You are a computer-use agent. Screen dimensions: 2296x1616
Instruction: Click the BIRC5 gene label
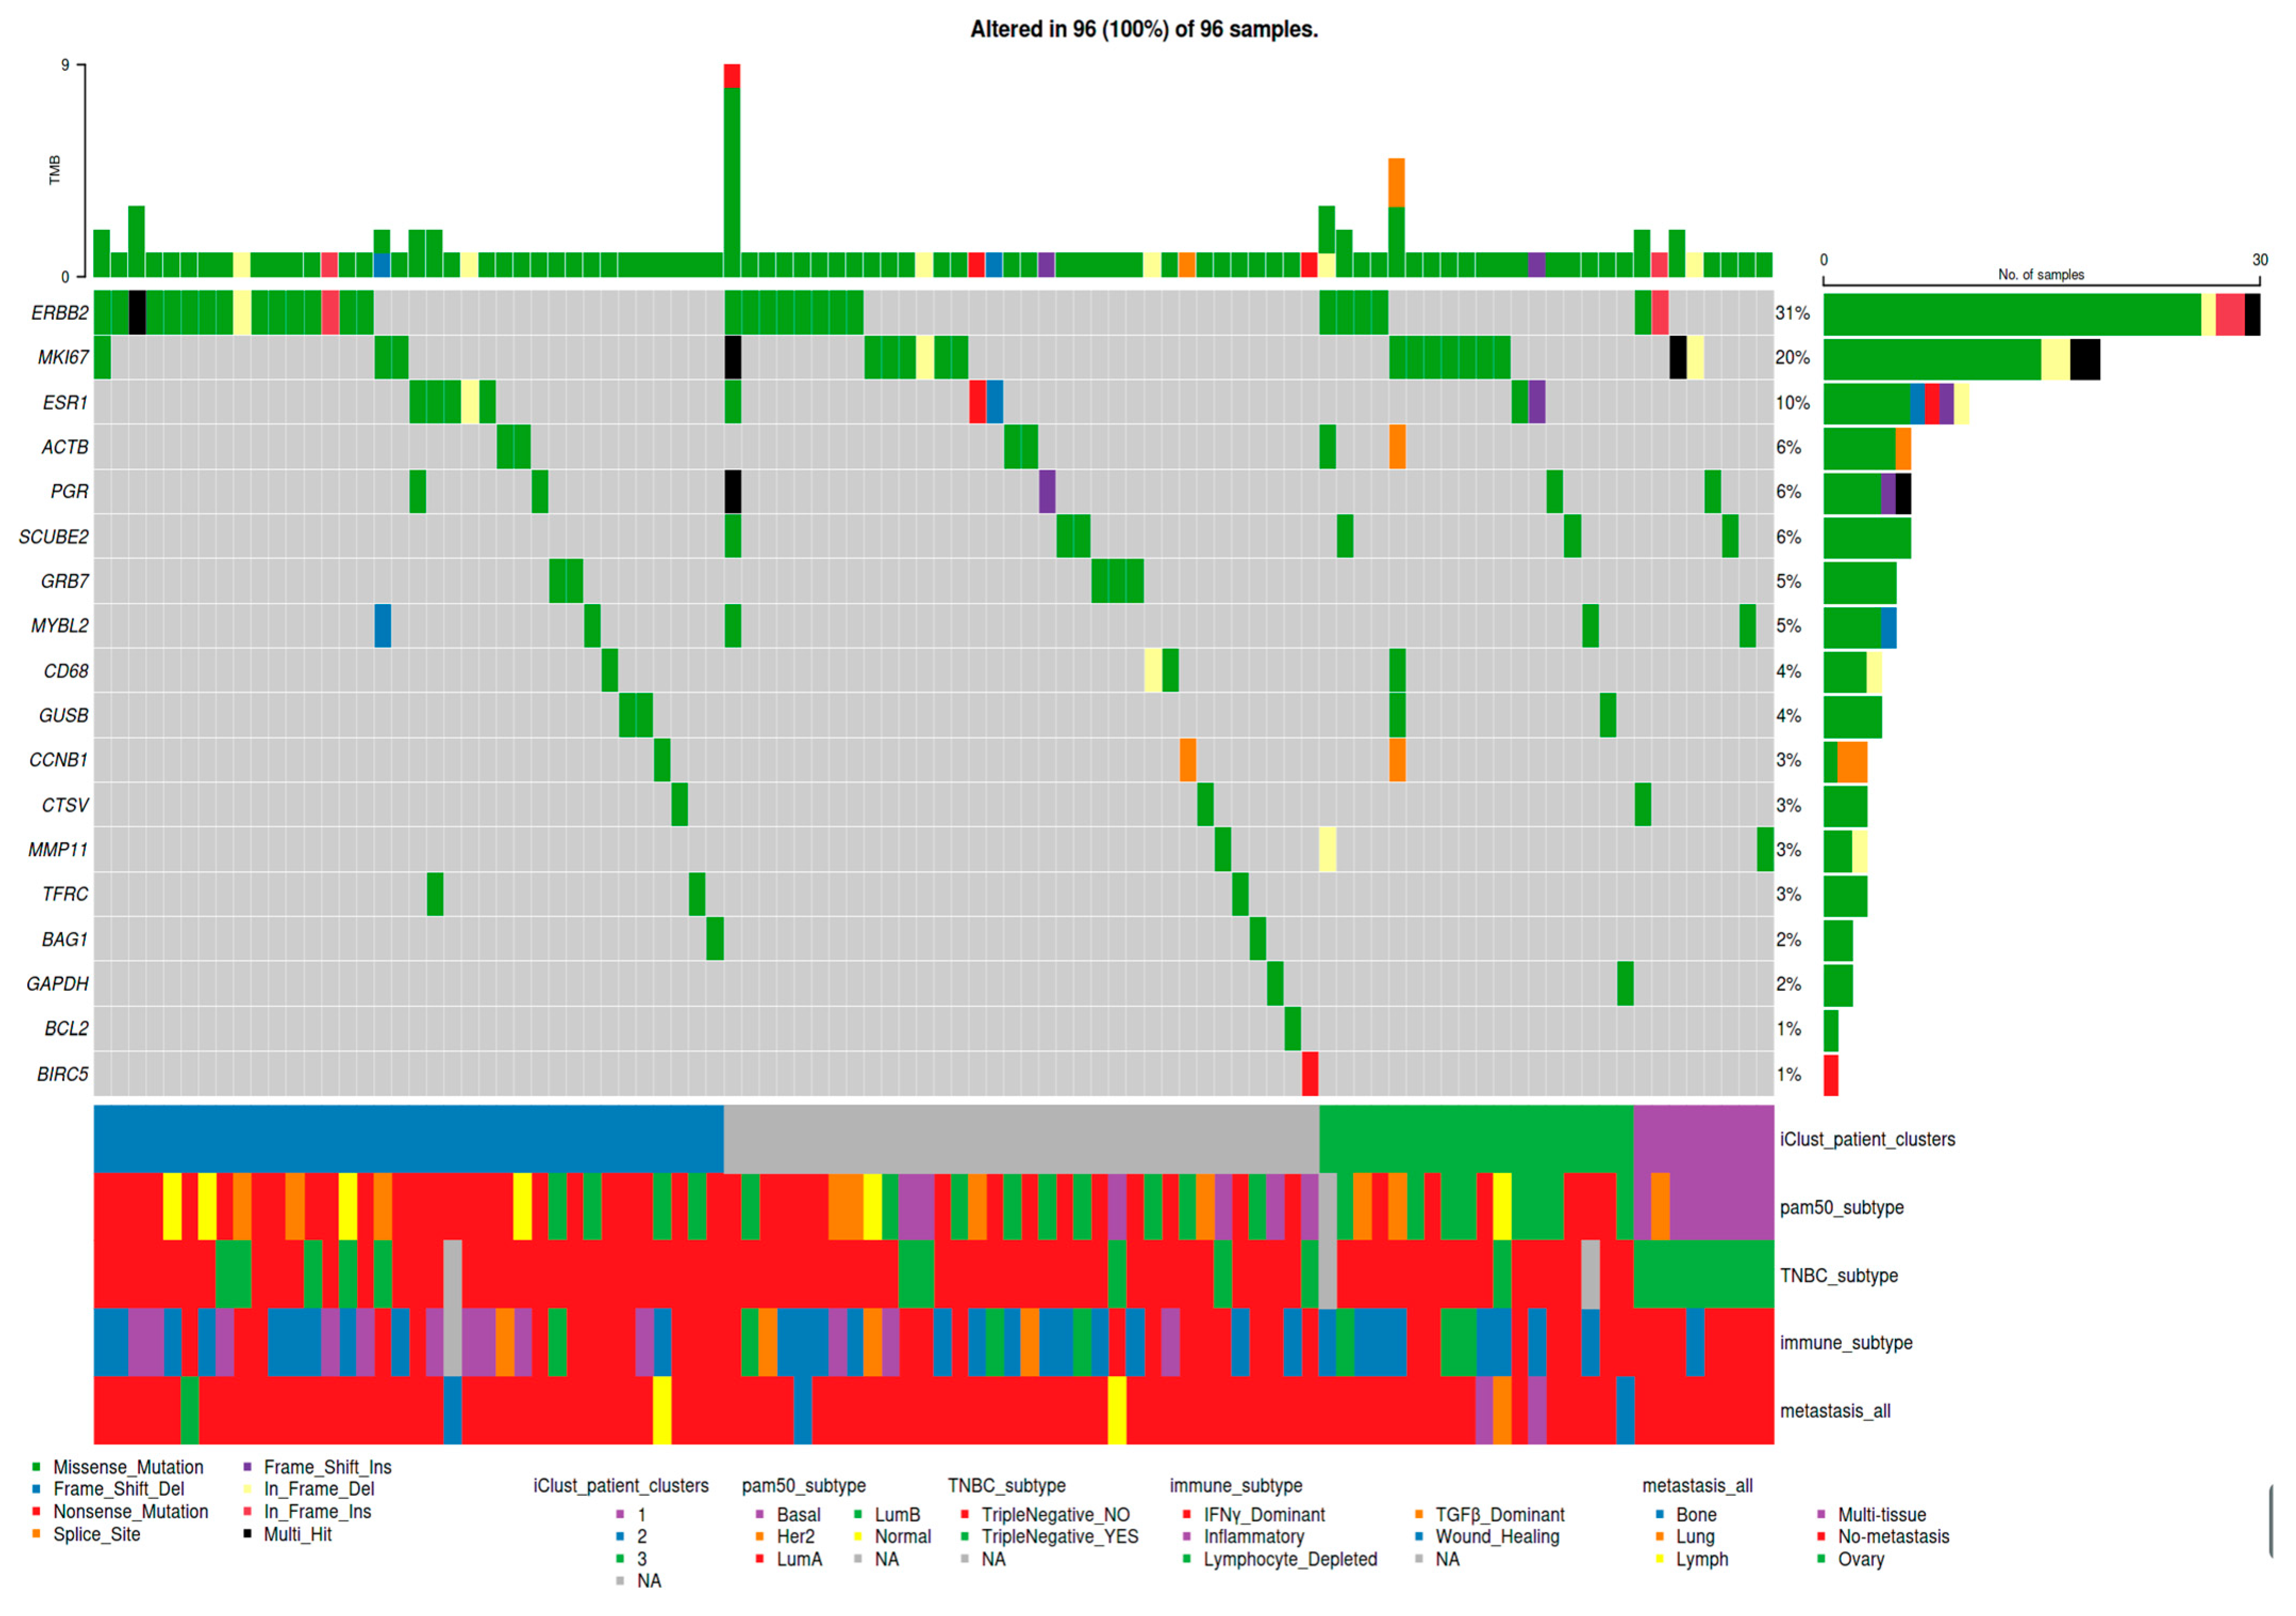[x=62, y=1075]
